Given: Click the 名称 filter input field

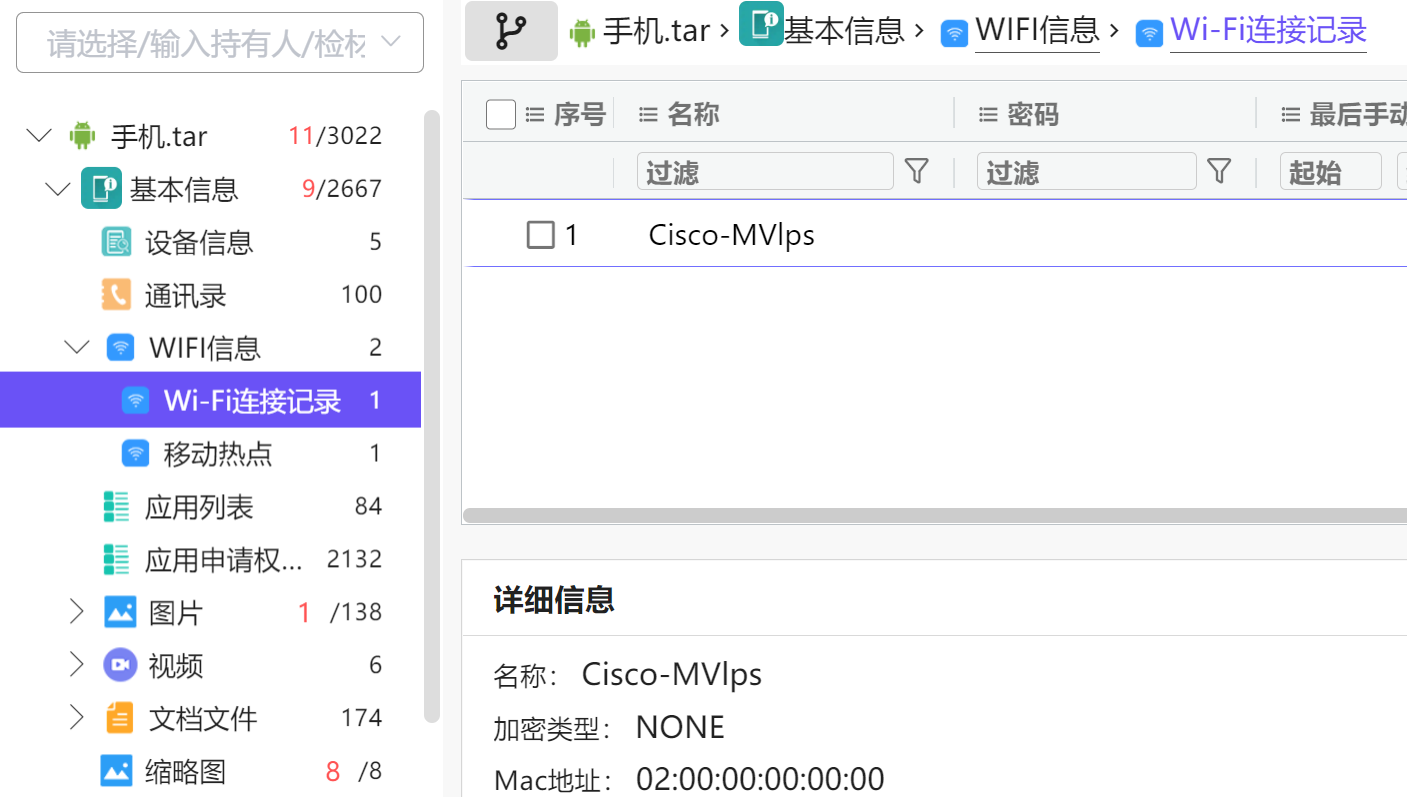Looking at the screenshot, I should 764,172.
